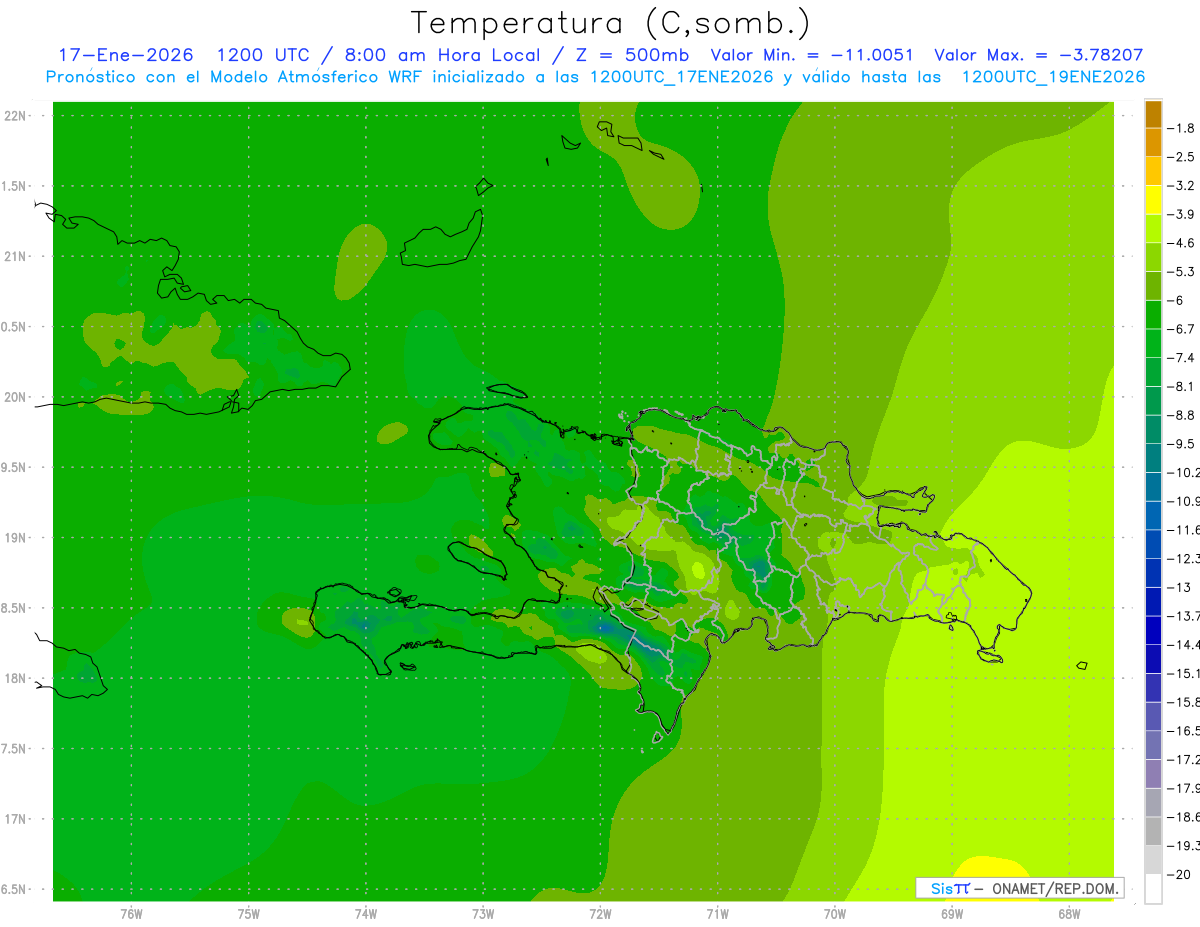
Task: Click the '74W' longitude label
Action: click(366, 914)
